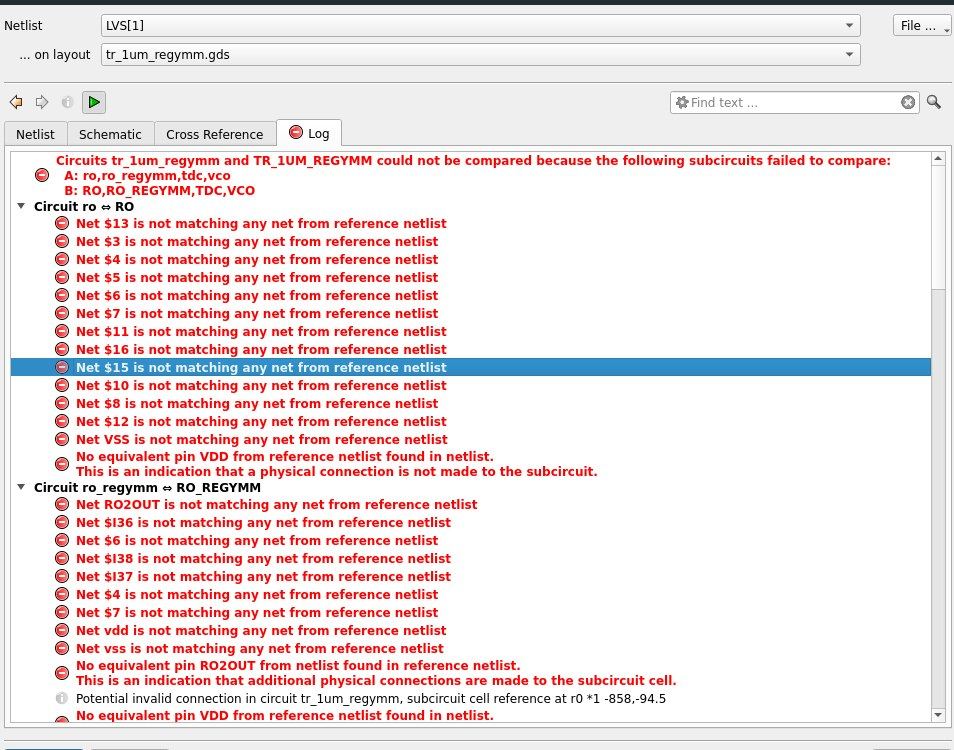Screen dimensions: 954x750
Task: Collapse the Circuit ro_regymm ⇔ RO_REGYMM group
Action: click(21, 487)
